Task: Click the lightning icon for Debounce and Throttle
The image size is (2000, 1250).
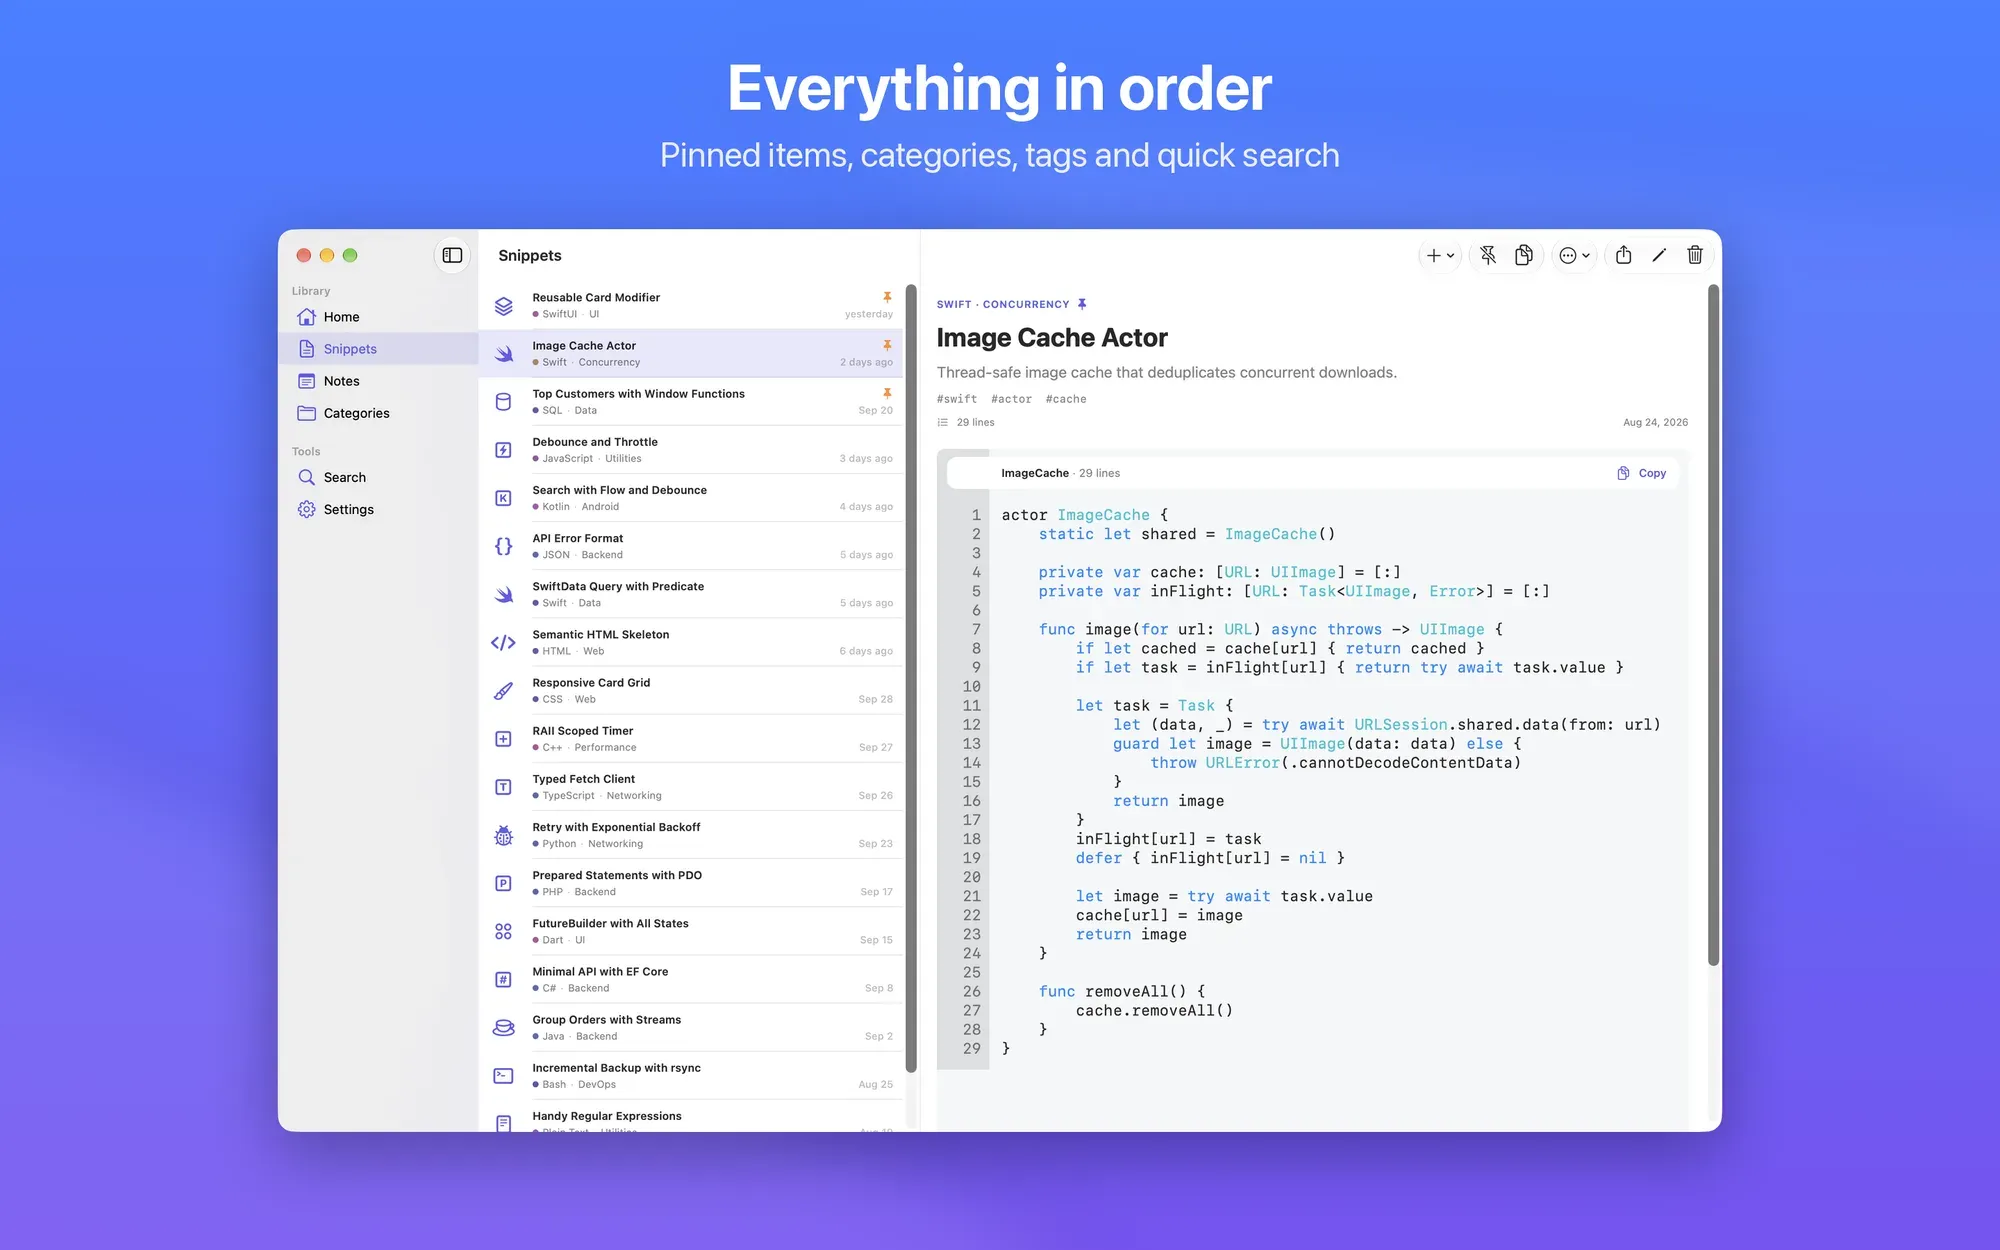Action: click(x=504, y=450)
